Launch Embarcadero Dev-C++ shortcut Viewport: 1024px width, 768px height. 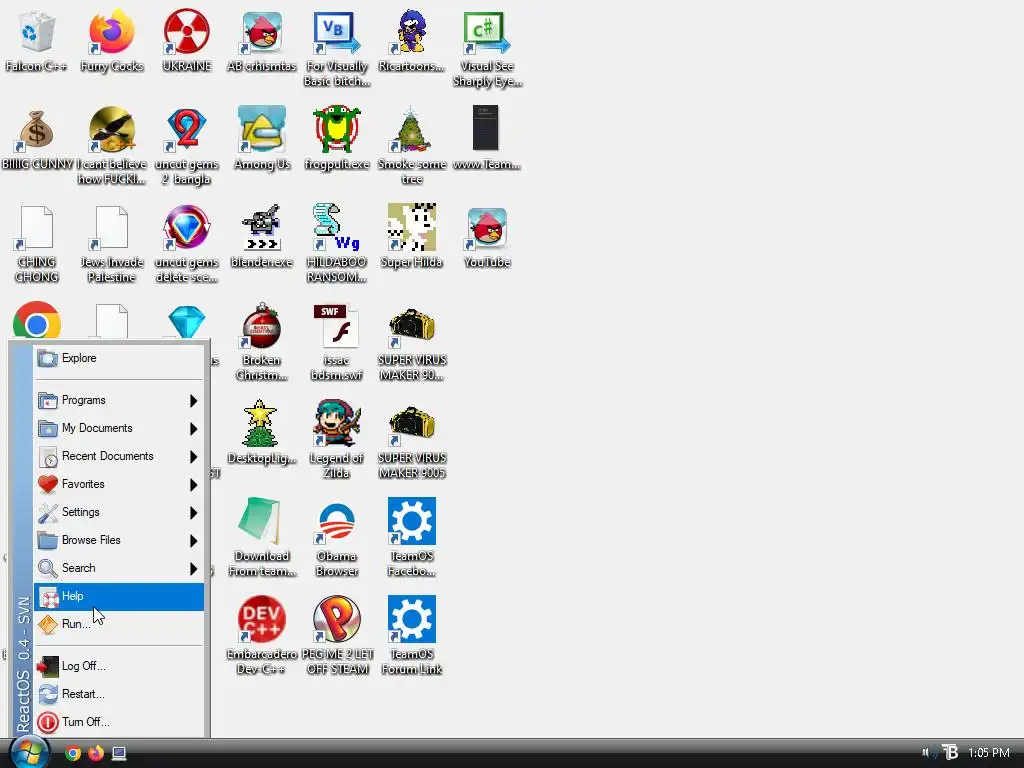[x=262, y=619]
